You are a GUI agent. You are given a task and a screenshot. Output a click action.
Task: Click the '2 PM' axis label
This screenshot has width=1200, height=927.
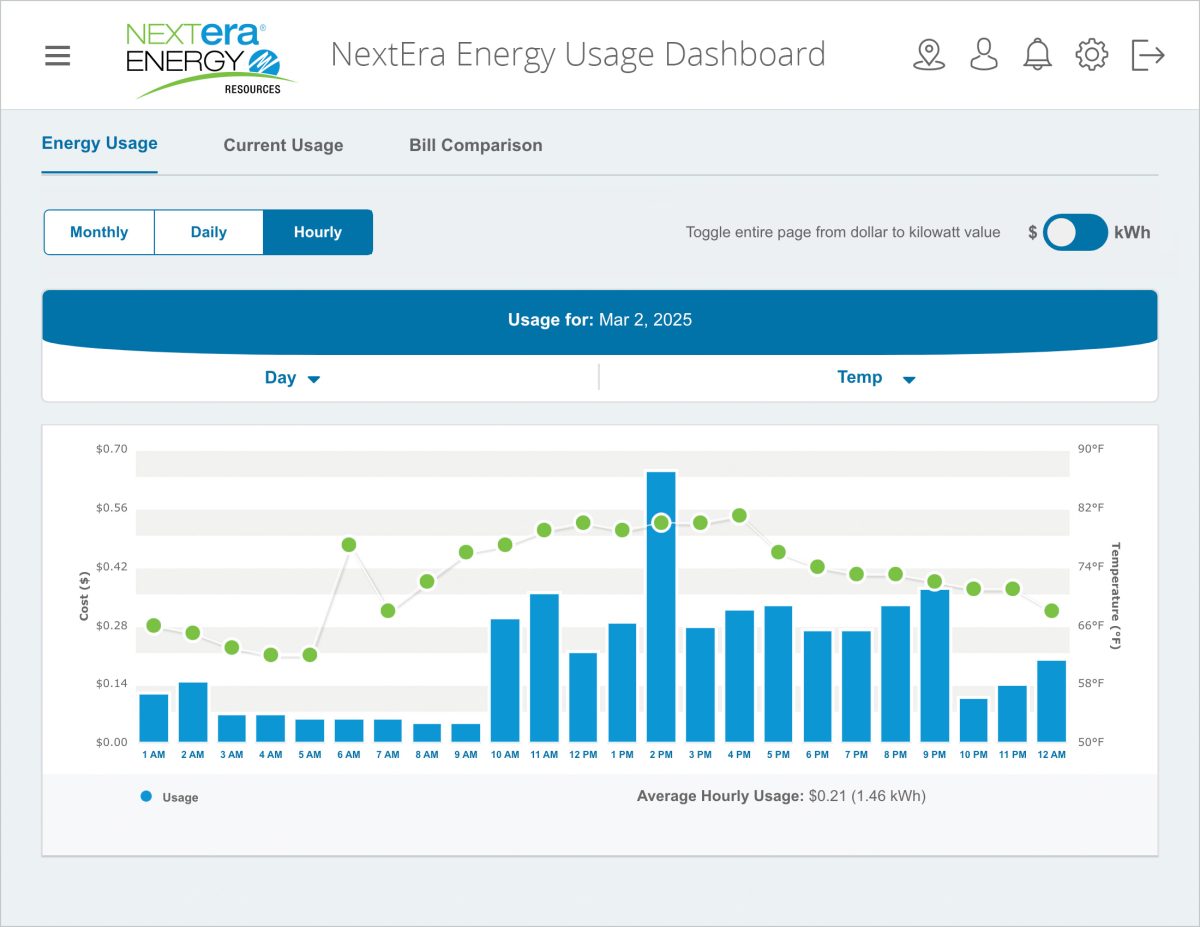click(x=661, y=755)
